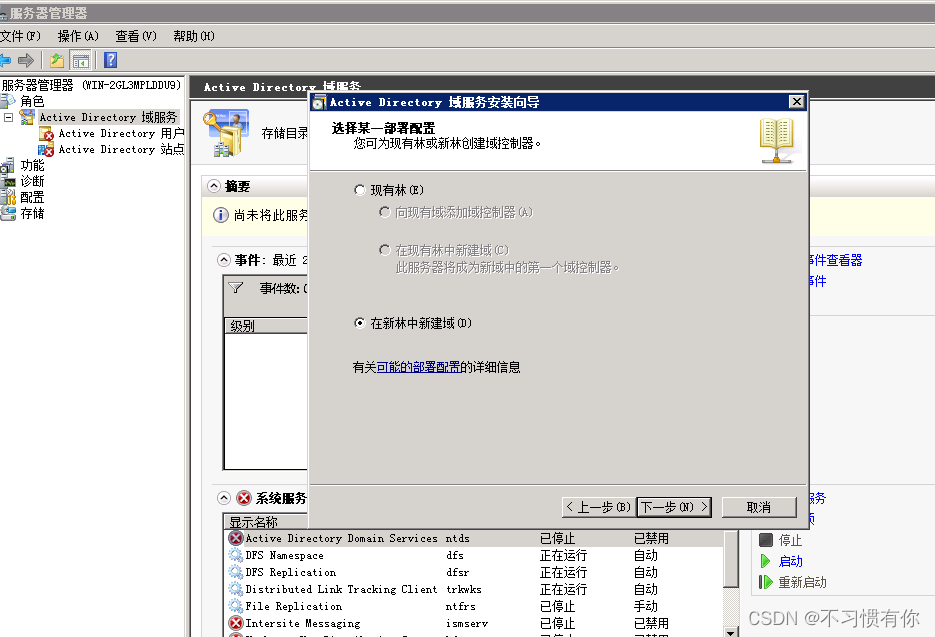Click the 诊断 diagnostics icon in tree

click(x=8, y=181)
